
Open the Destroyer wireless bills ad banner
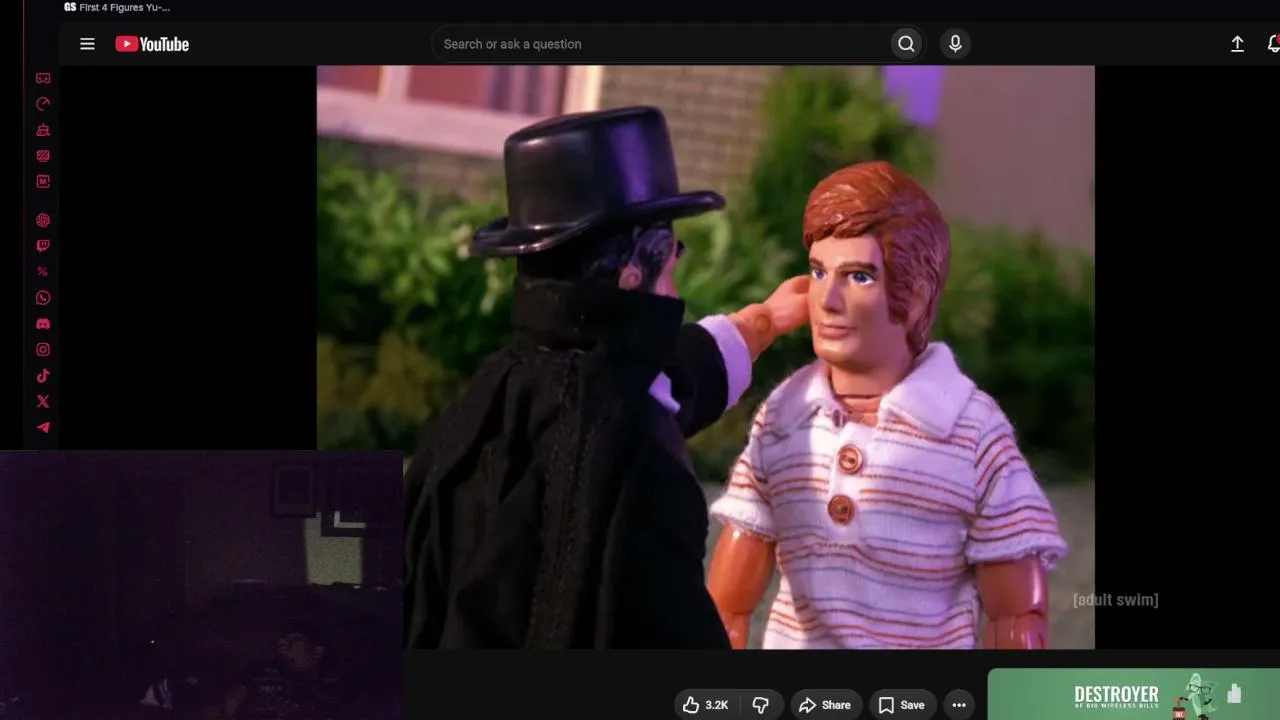[x=1134, y=694]
